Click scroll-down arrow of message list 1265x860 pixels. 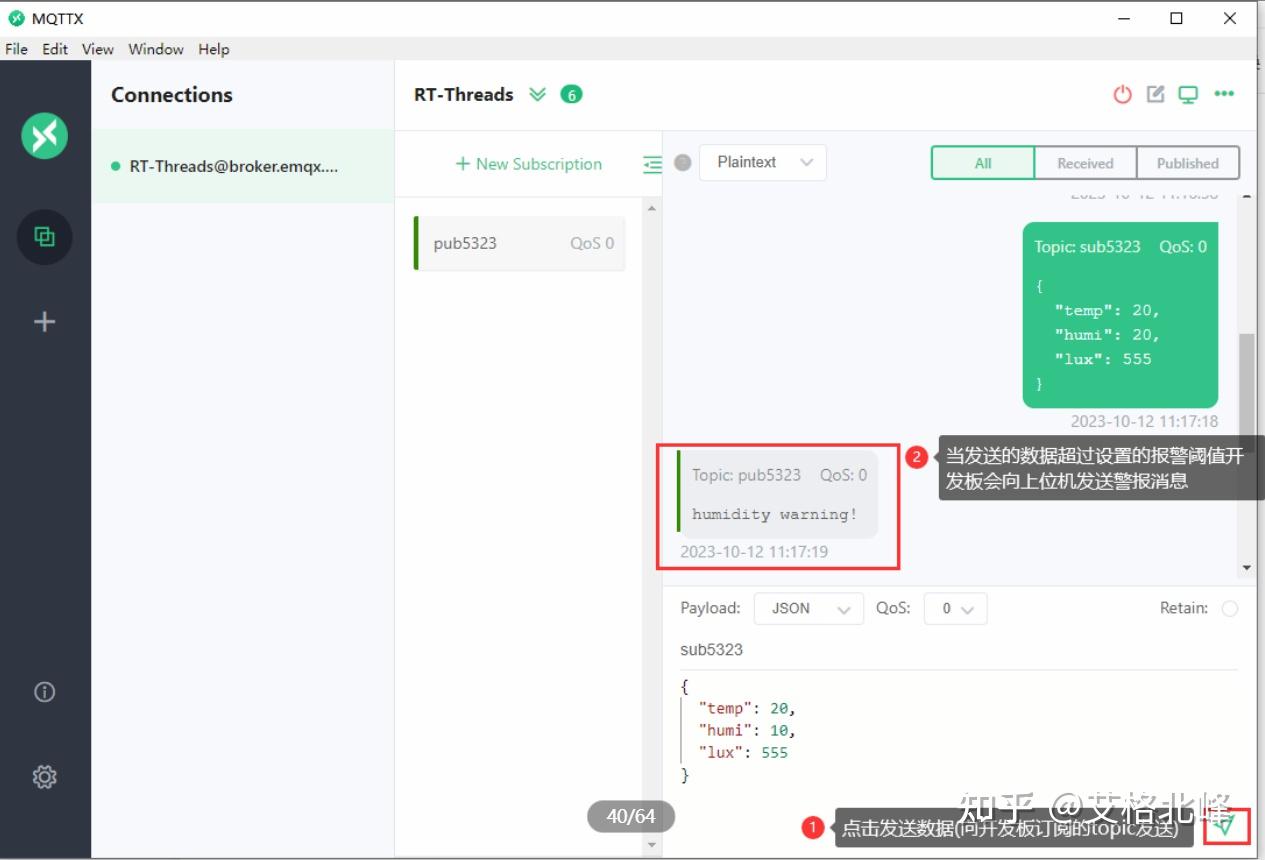coord(1246,568)
